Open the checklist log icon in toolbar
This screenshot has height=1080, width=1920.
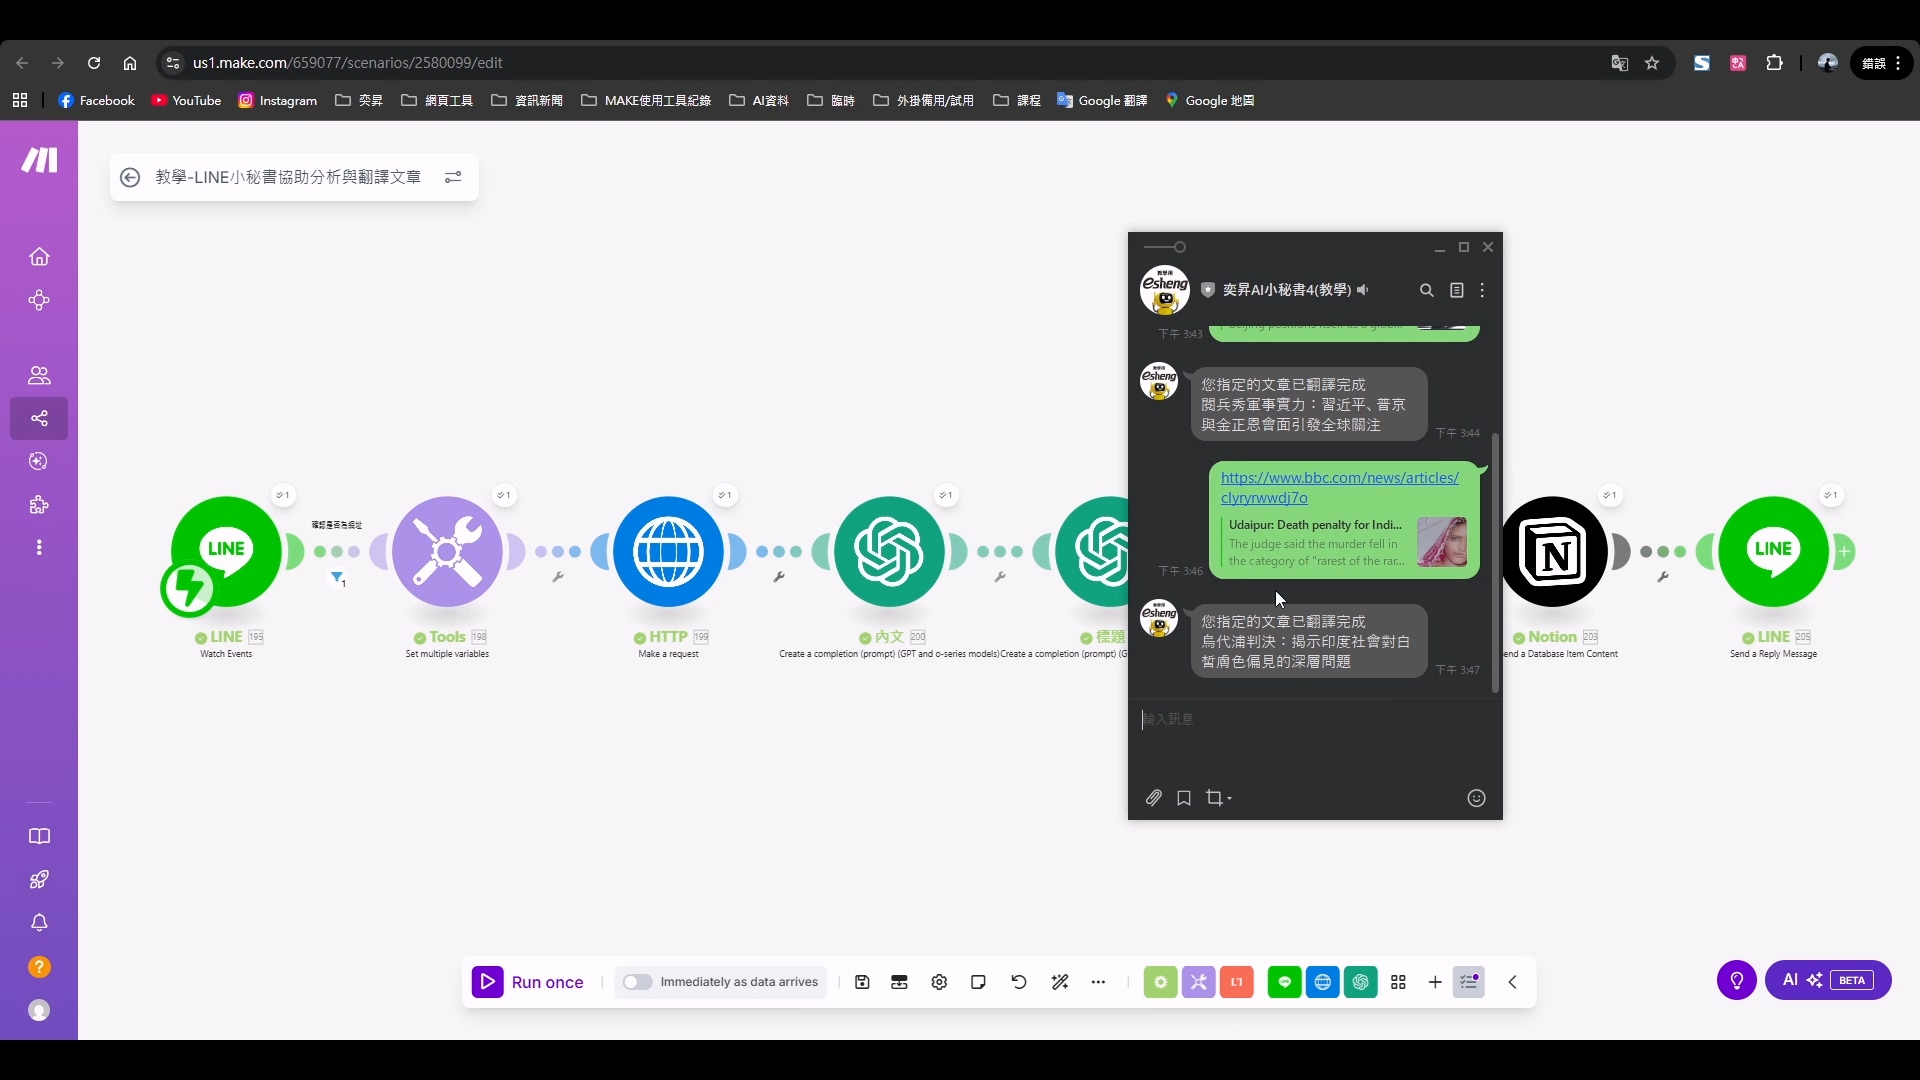coord(1469,982)
